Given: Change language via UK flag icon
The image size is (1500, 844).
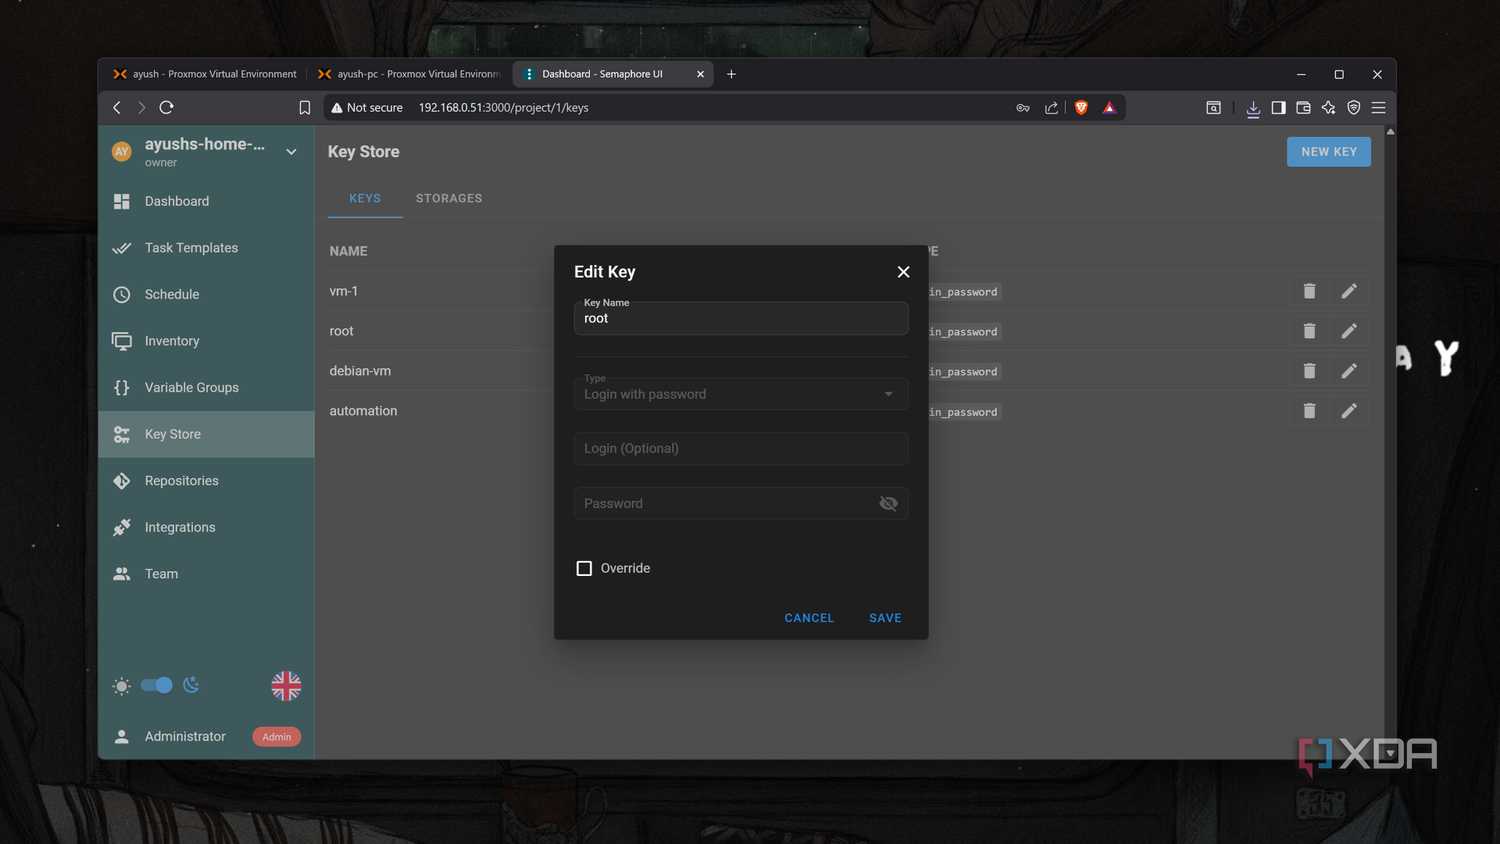Looking at the screenshot, I should (286, 686).
